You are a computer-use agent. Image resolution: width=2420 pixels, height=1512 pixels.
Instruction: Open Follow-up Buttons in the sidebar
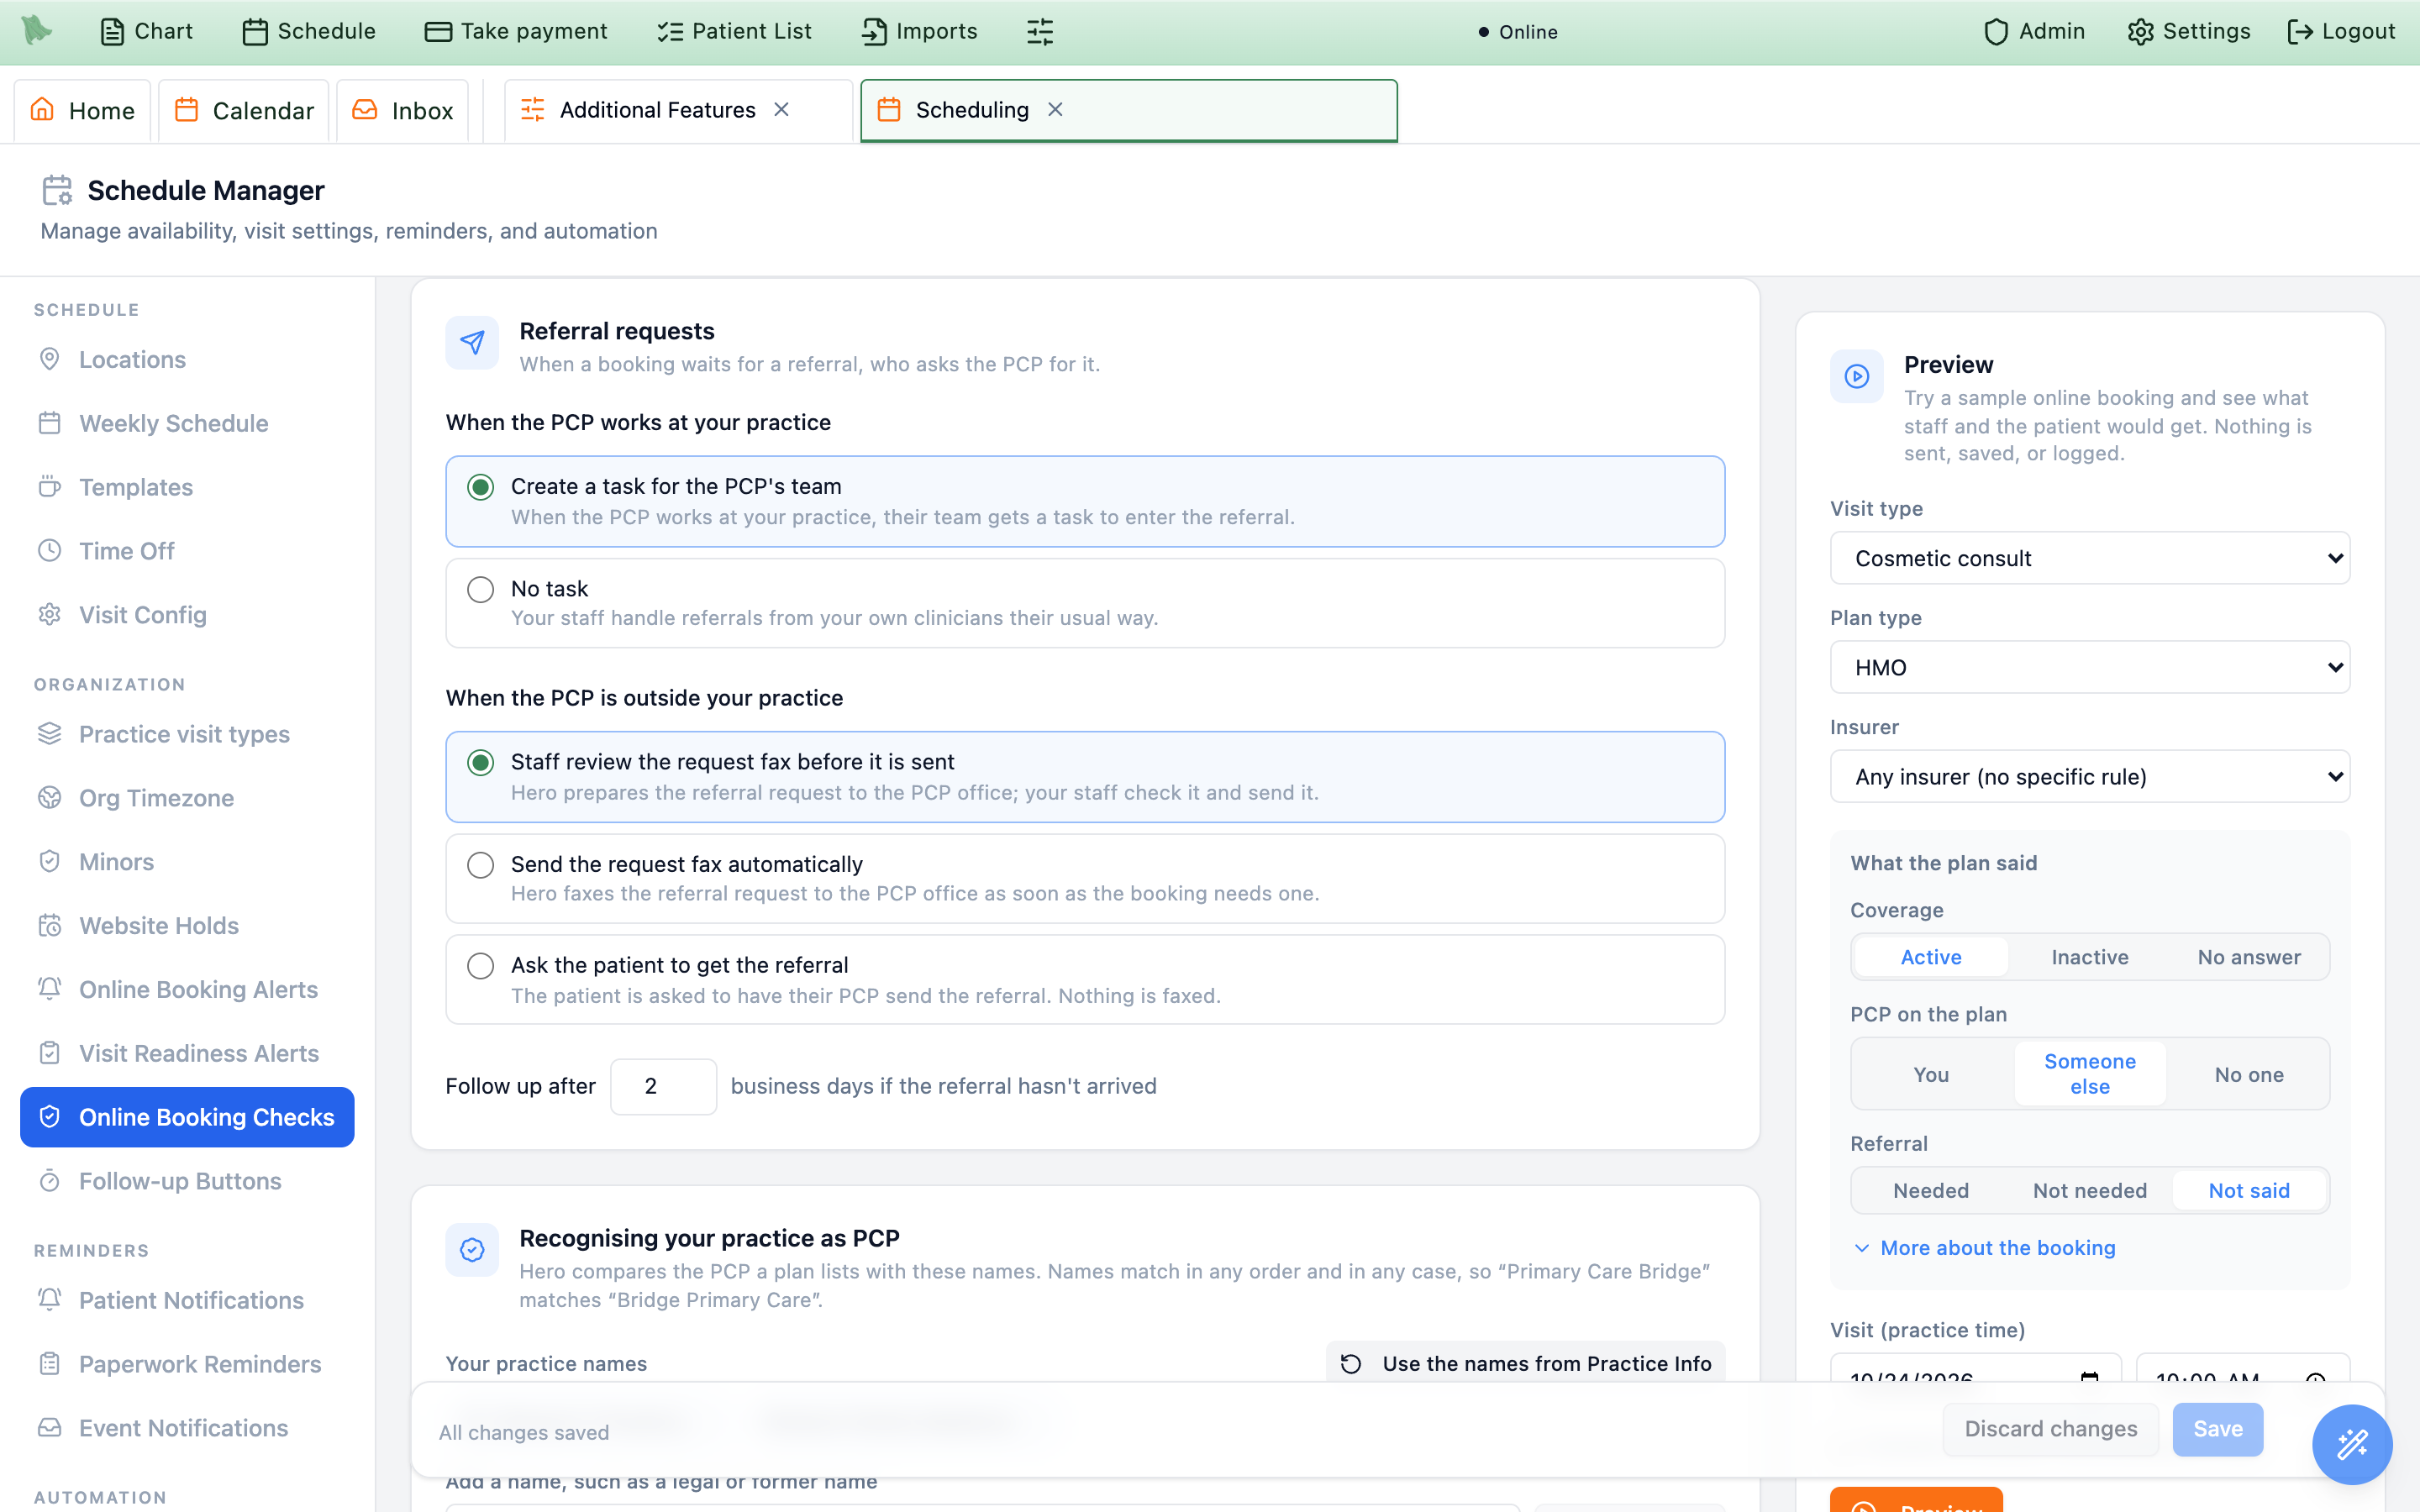(187, 1181)
